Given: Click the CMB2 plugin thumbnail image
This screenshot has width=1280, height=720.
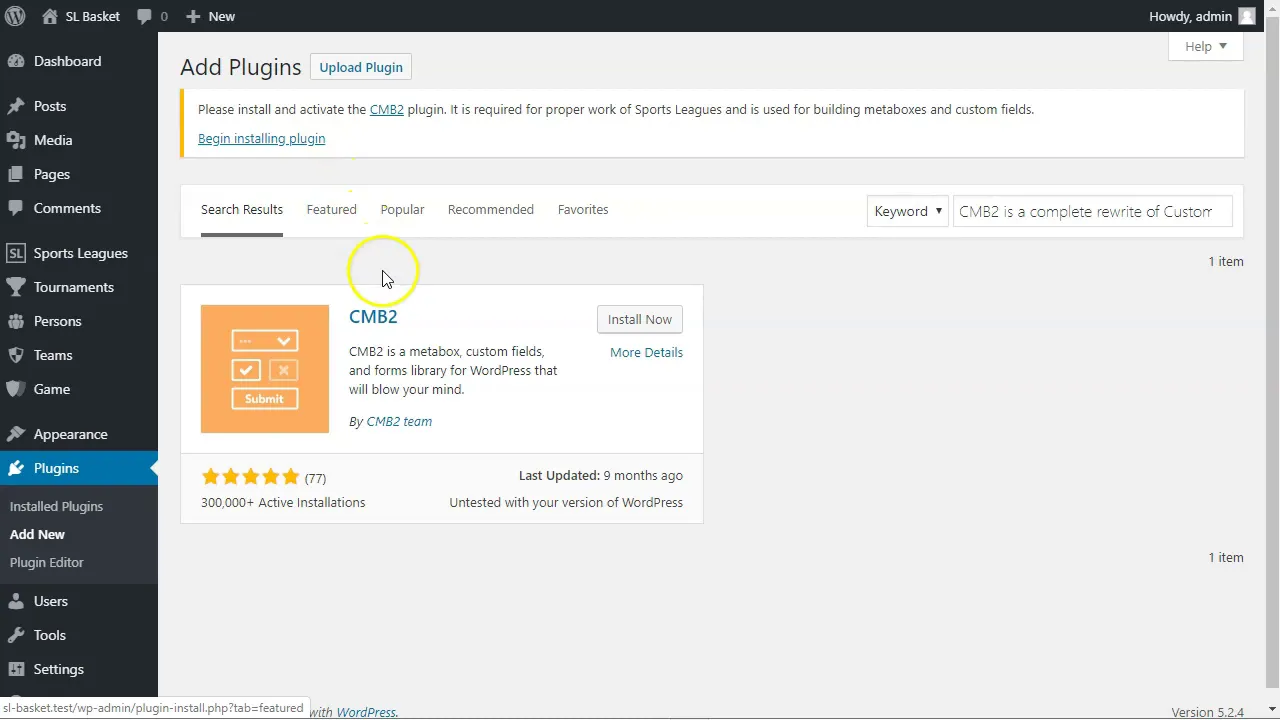Looking at the screenshot, I should click(x=265, y=369).
